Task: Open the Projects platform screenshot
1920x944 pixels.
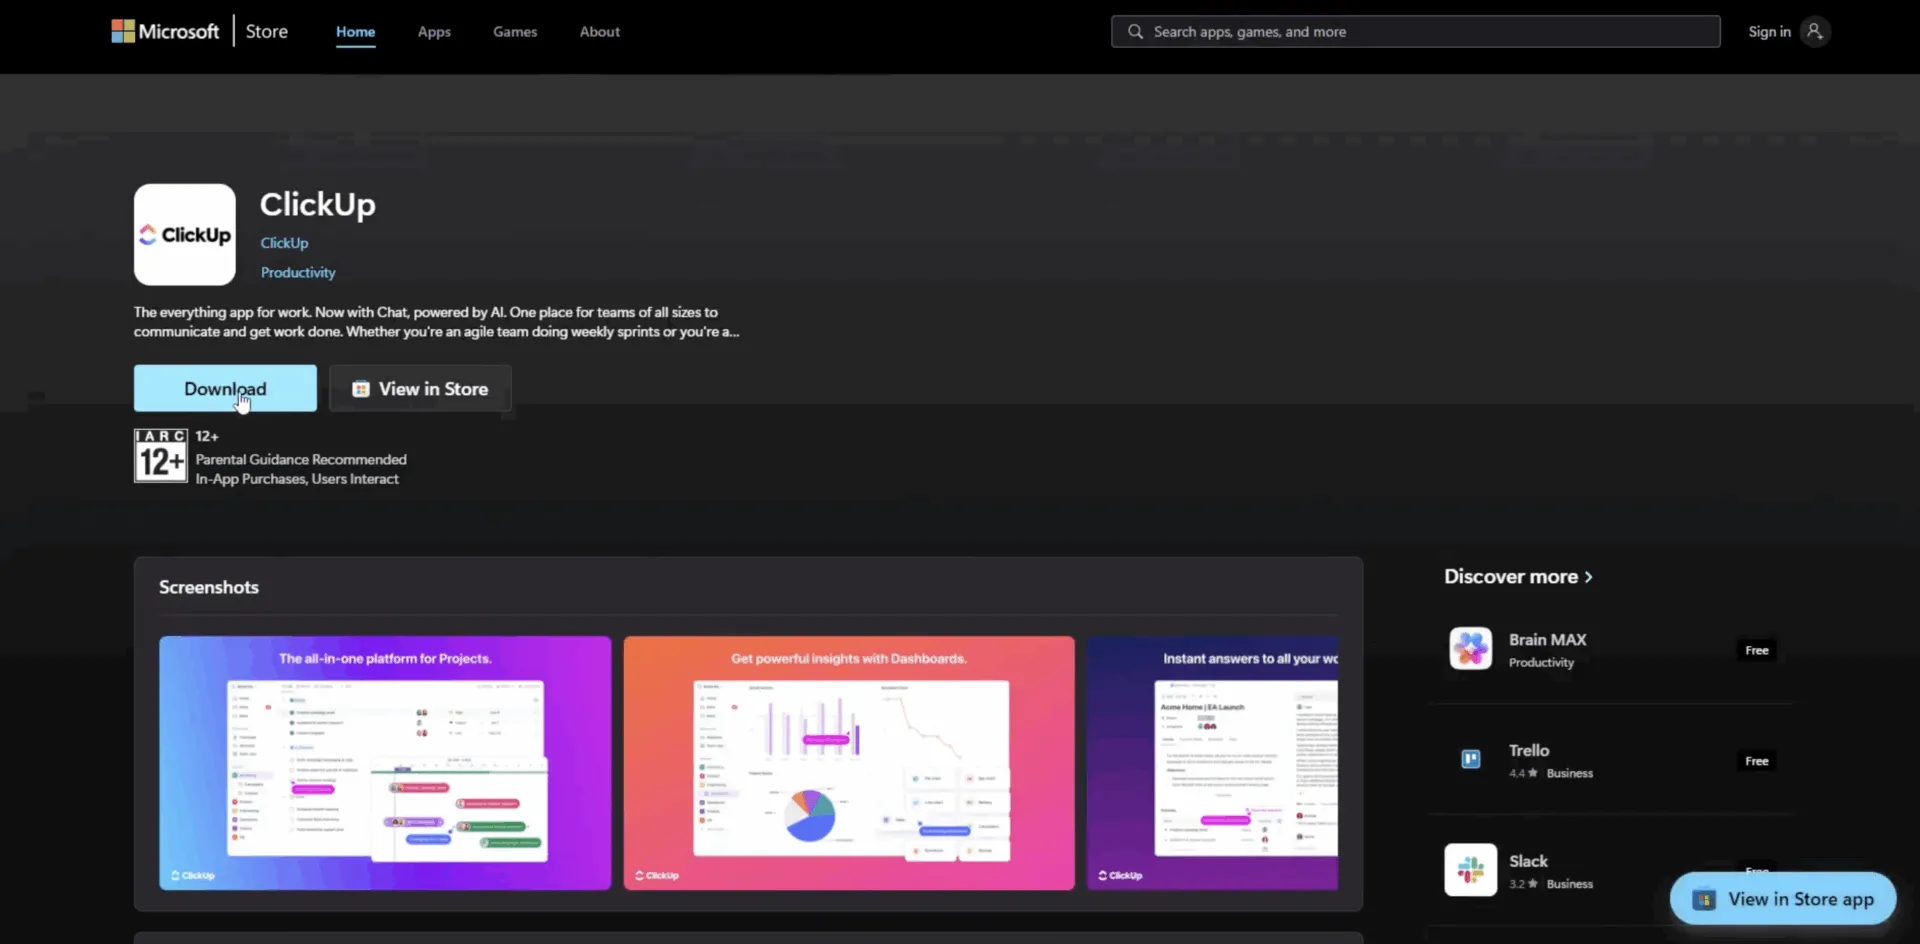Action: [x=385, y=763]
